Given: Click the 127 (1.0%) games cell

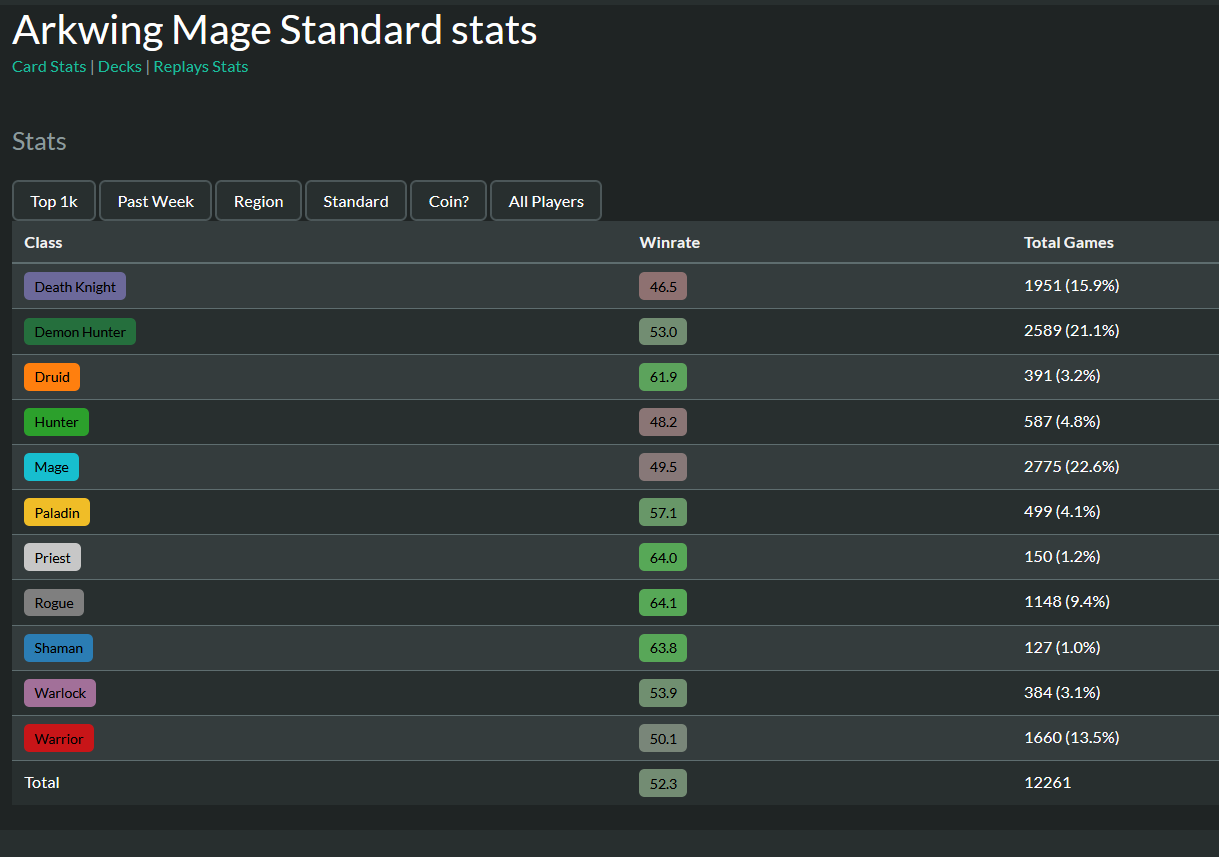Looking at the screenshot, I should [x=1062, y=648].
